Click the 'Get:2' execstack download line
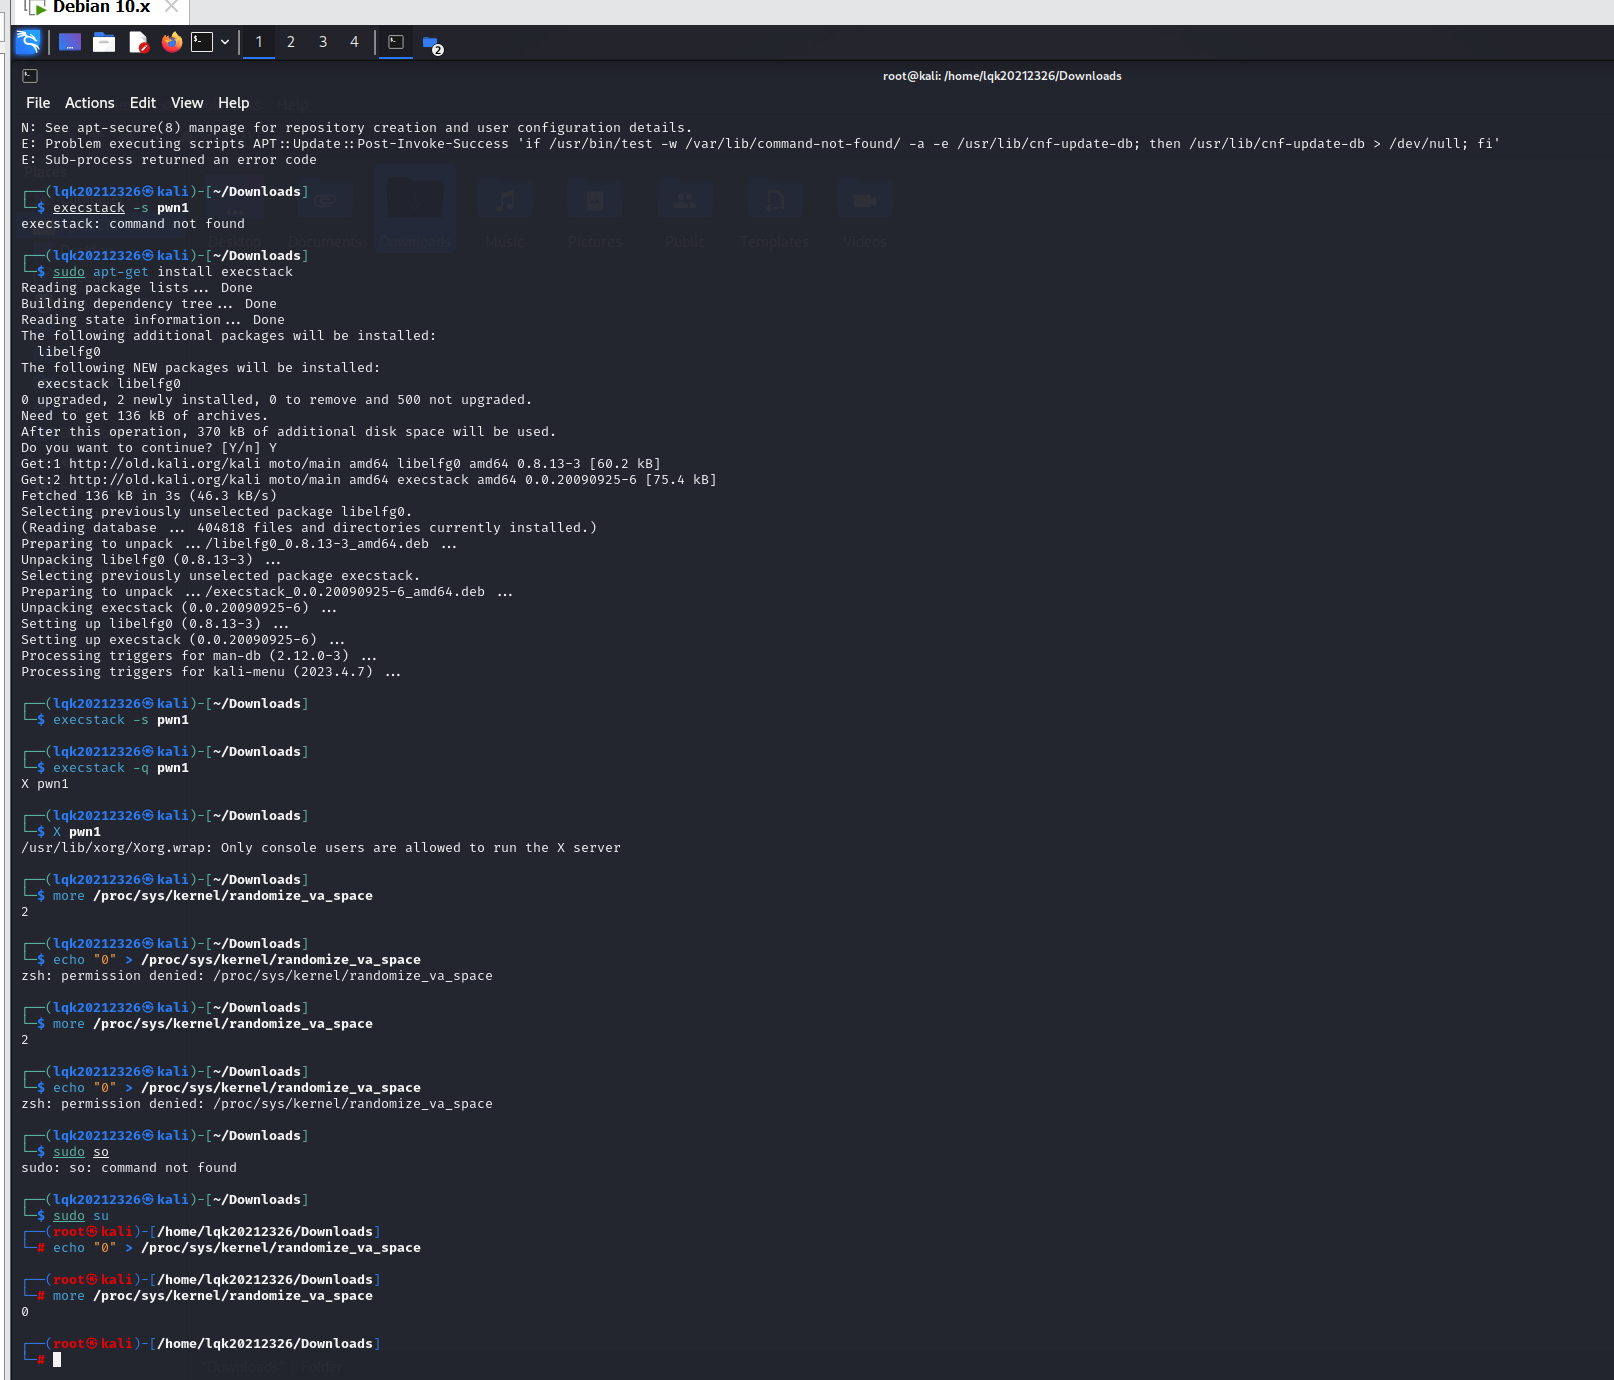The height and width of the screenshot is (1380, 1614). (369, 480)
